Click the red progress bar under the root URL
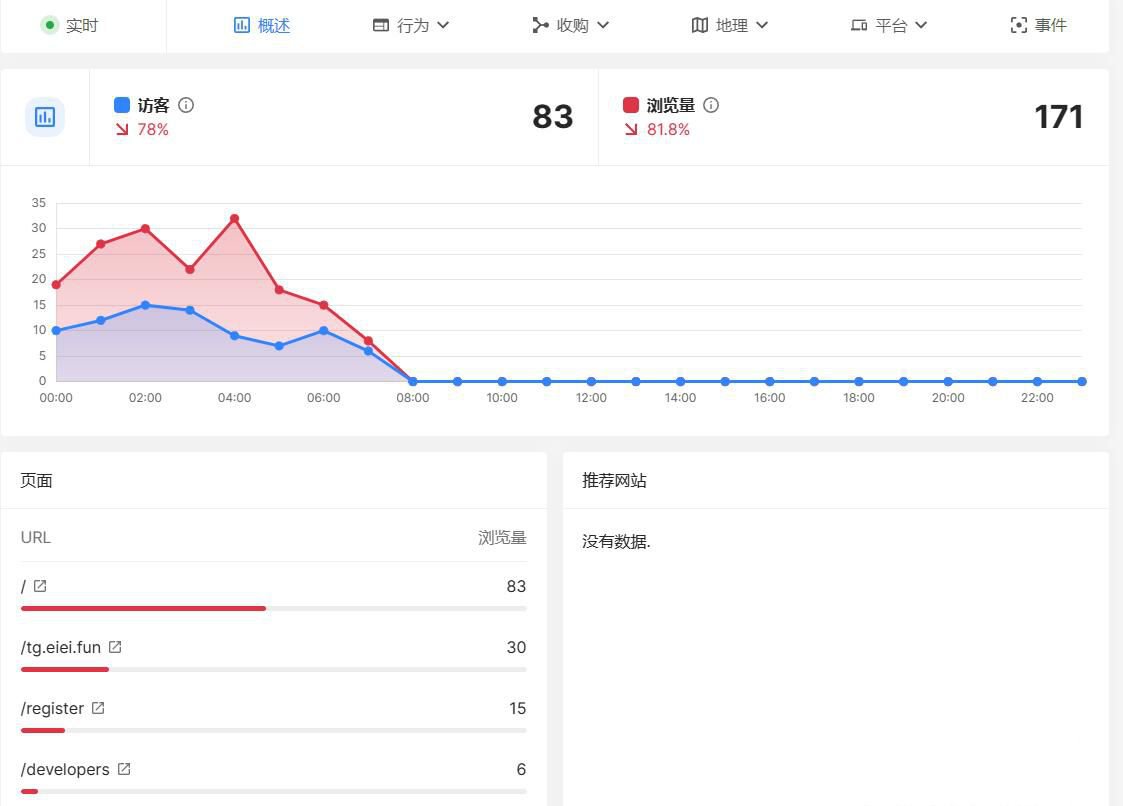Screen dimensions: 1123x806 click(143, 608)
